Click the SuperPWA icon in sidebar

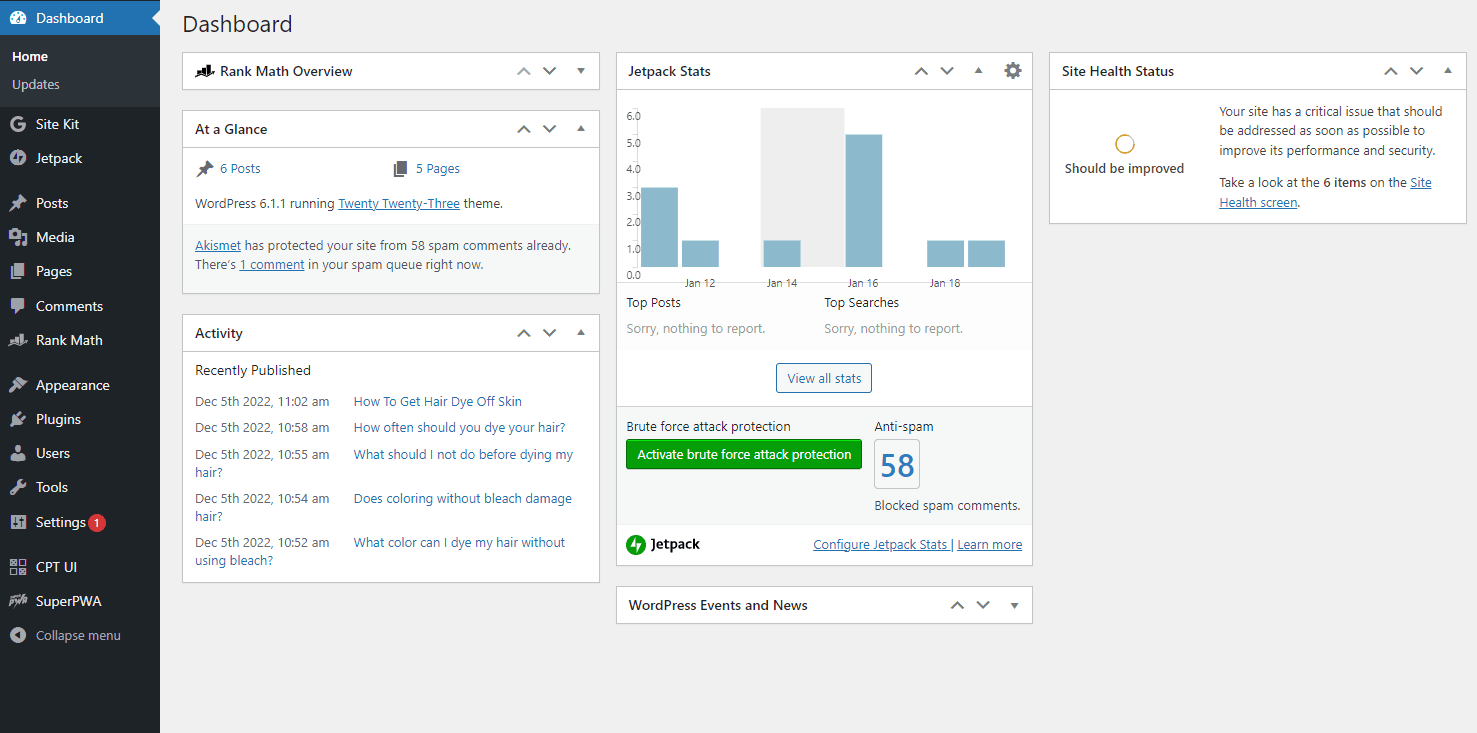point(18,601)
